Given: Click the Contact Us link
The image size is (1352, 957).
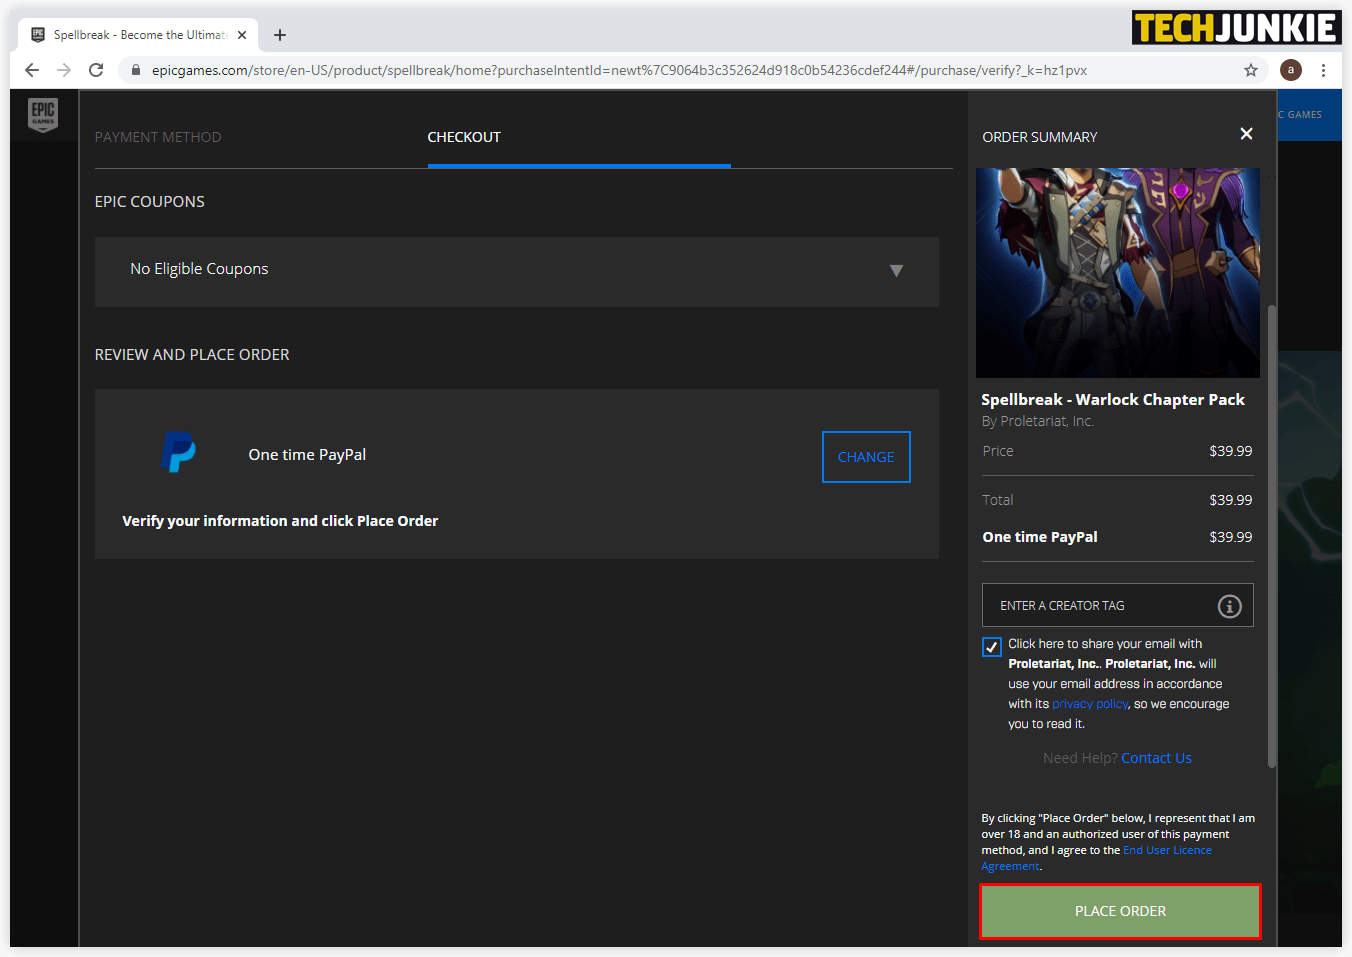Looking at the screenshot, I should (1156, 758).
